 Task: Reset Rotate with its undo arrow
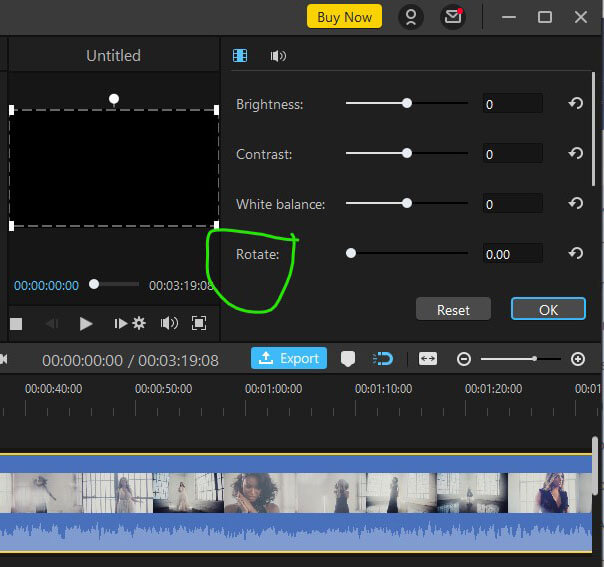575,253
